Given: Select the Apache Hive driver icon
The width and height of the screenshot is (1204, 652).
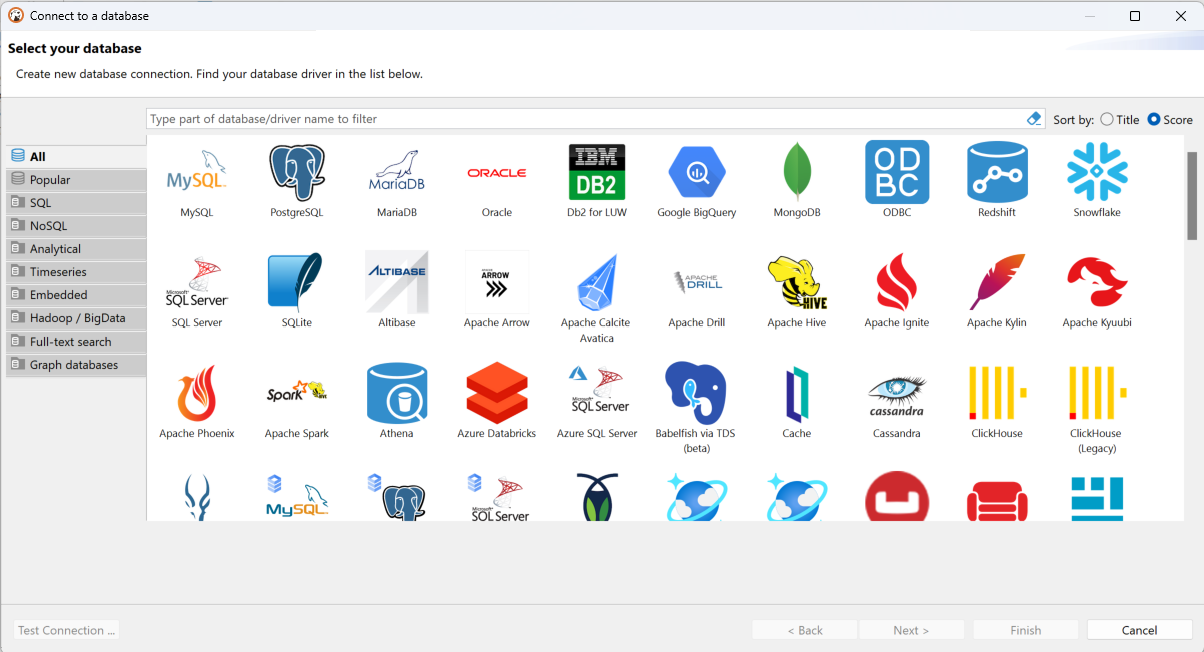Looking at the screenshot, I should pos(797,283).
